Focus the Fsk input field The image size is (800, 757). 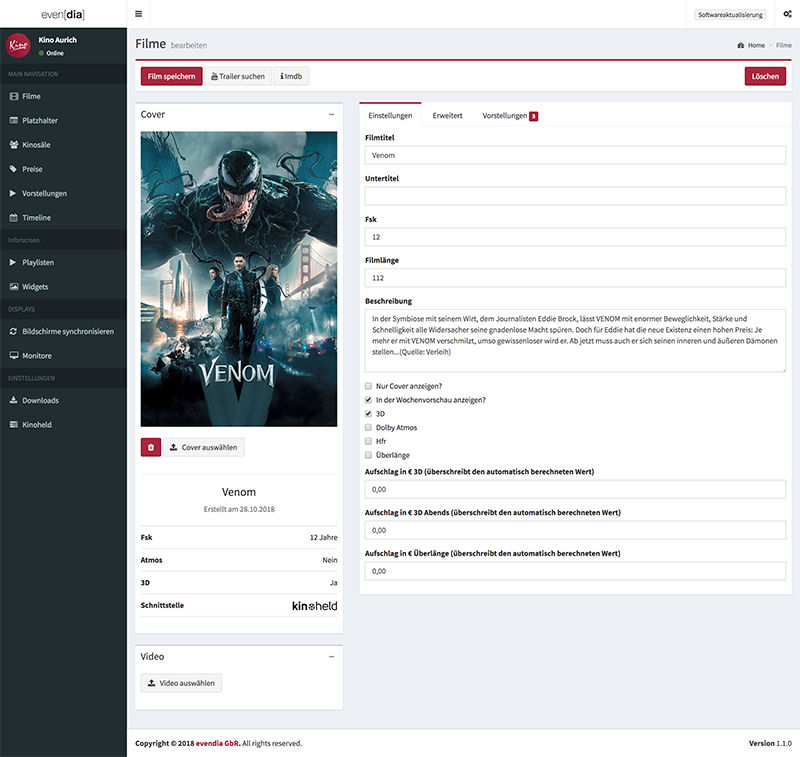coord(575,237)
